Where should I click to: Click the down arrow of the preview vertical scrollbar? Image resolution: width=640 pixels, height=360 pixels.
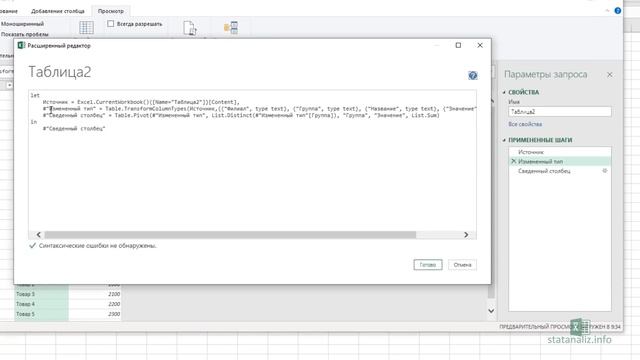(491, 311)
